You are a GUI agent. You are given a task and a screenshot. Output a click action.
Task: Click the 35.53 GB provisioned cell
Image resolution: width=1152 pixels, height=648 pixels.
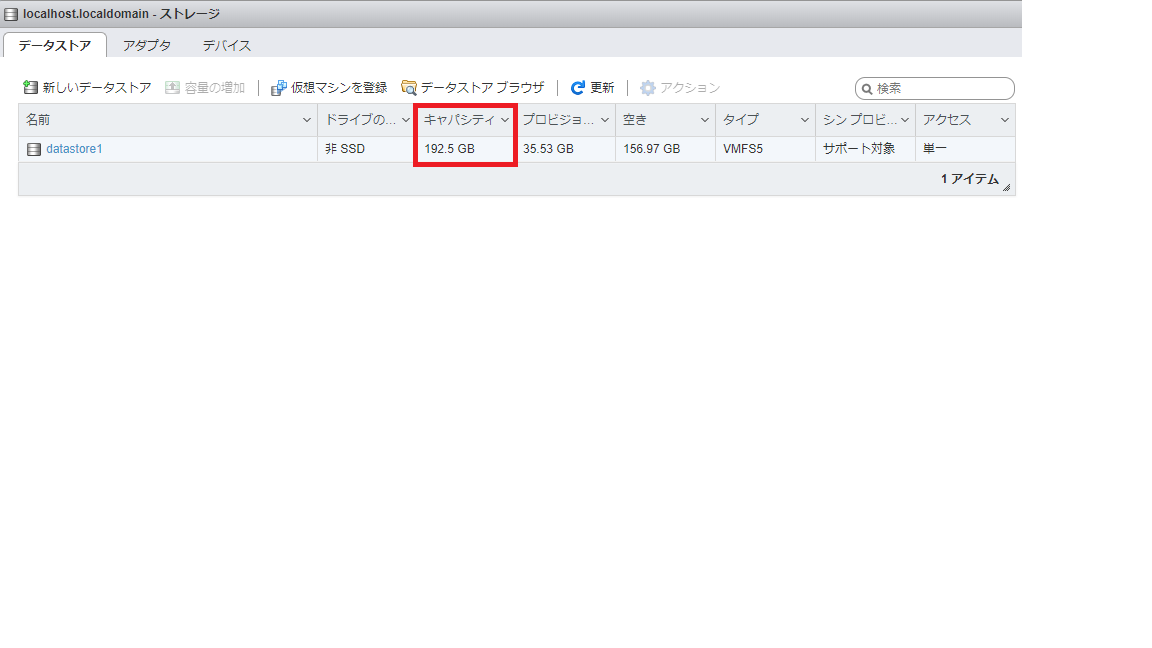[x=565, y=149]
